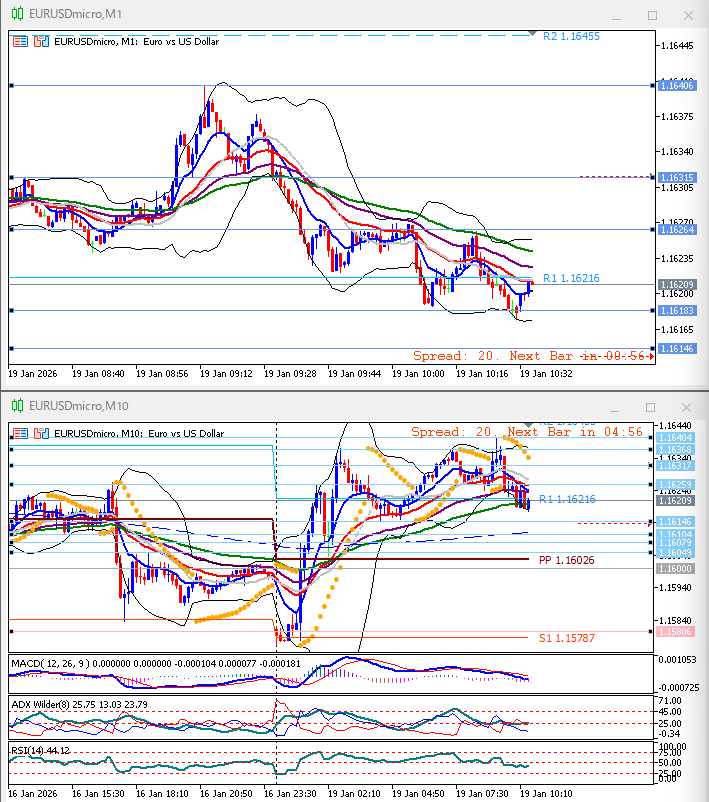Click the chart shift triangle on M1 chart
709x802 pixels.
coord(532,34)
